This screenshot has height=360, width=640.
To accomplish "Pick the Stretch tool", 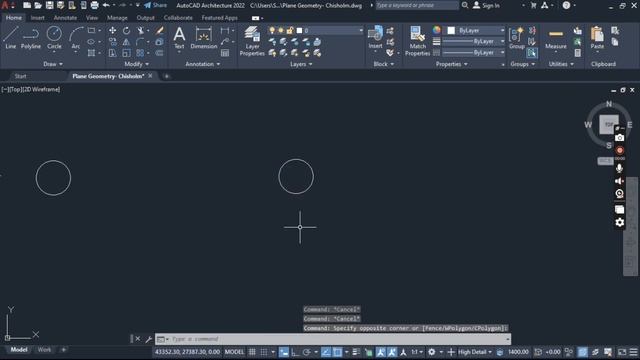I will click(x=112, y=53).
